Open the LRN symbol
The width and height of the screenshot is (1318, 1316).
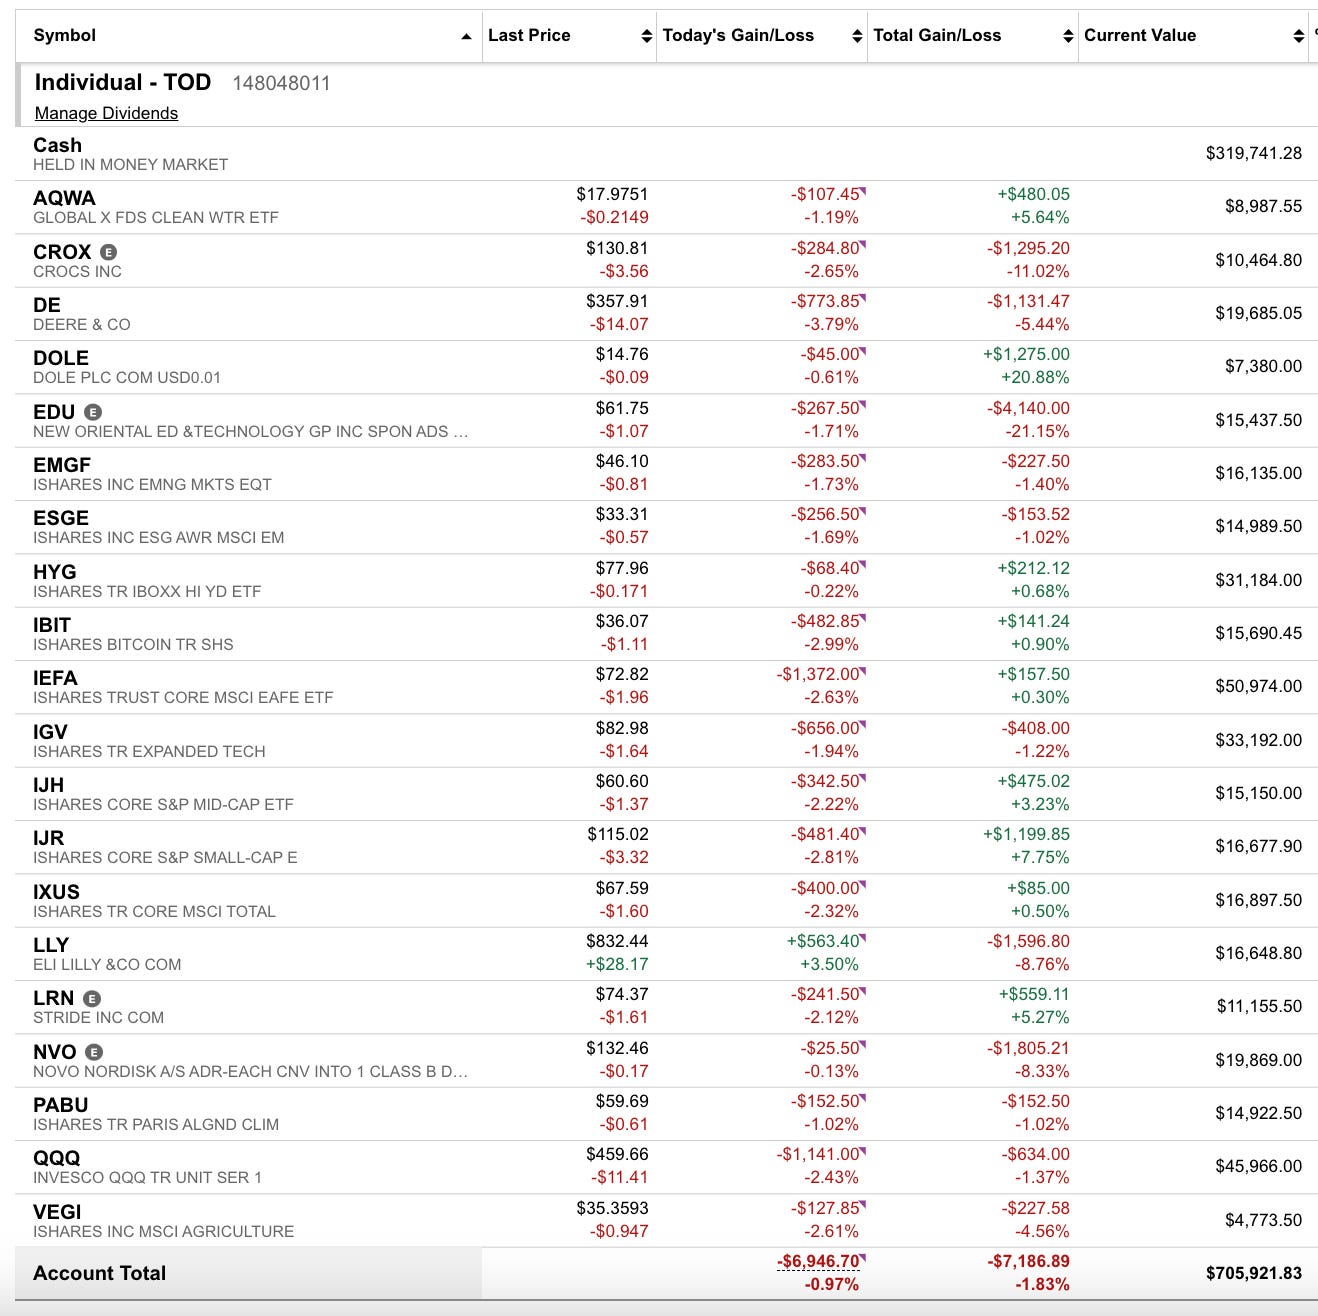tap(54, 998)
